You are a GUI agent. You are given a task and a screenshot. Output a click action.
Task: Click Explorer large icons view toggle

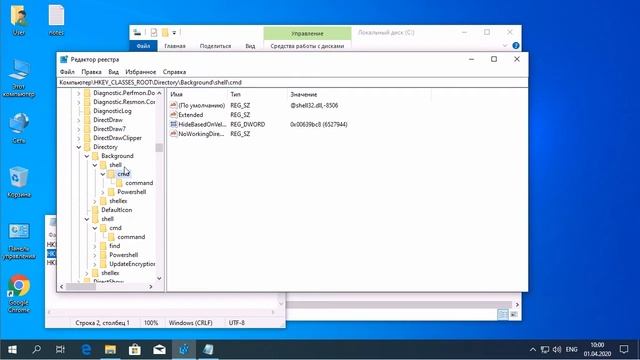click(514, 314)
